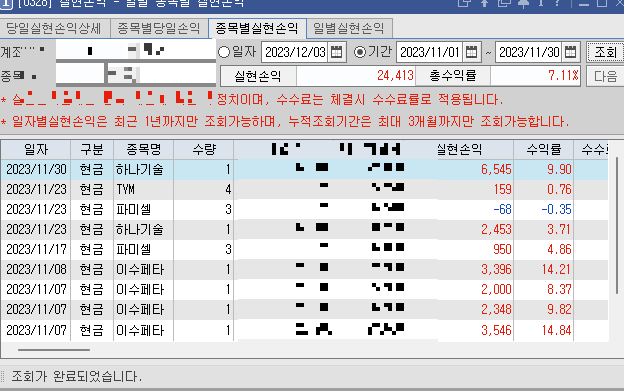The image size is (624, 391).
Task: Click the 2023/12/03 date input field
Action: (x=295, y=52)
